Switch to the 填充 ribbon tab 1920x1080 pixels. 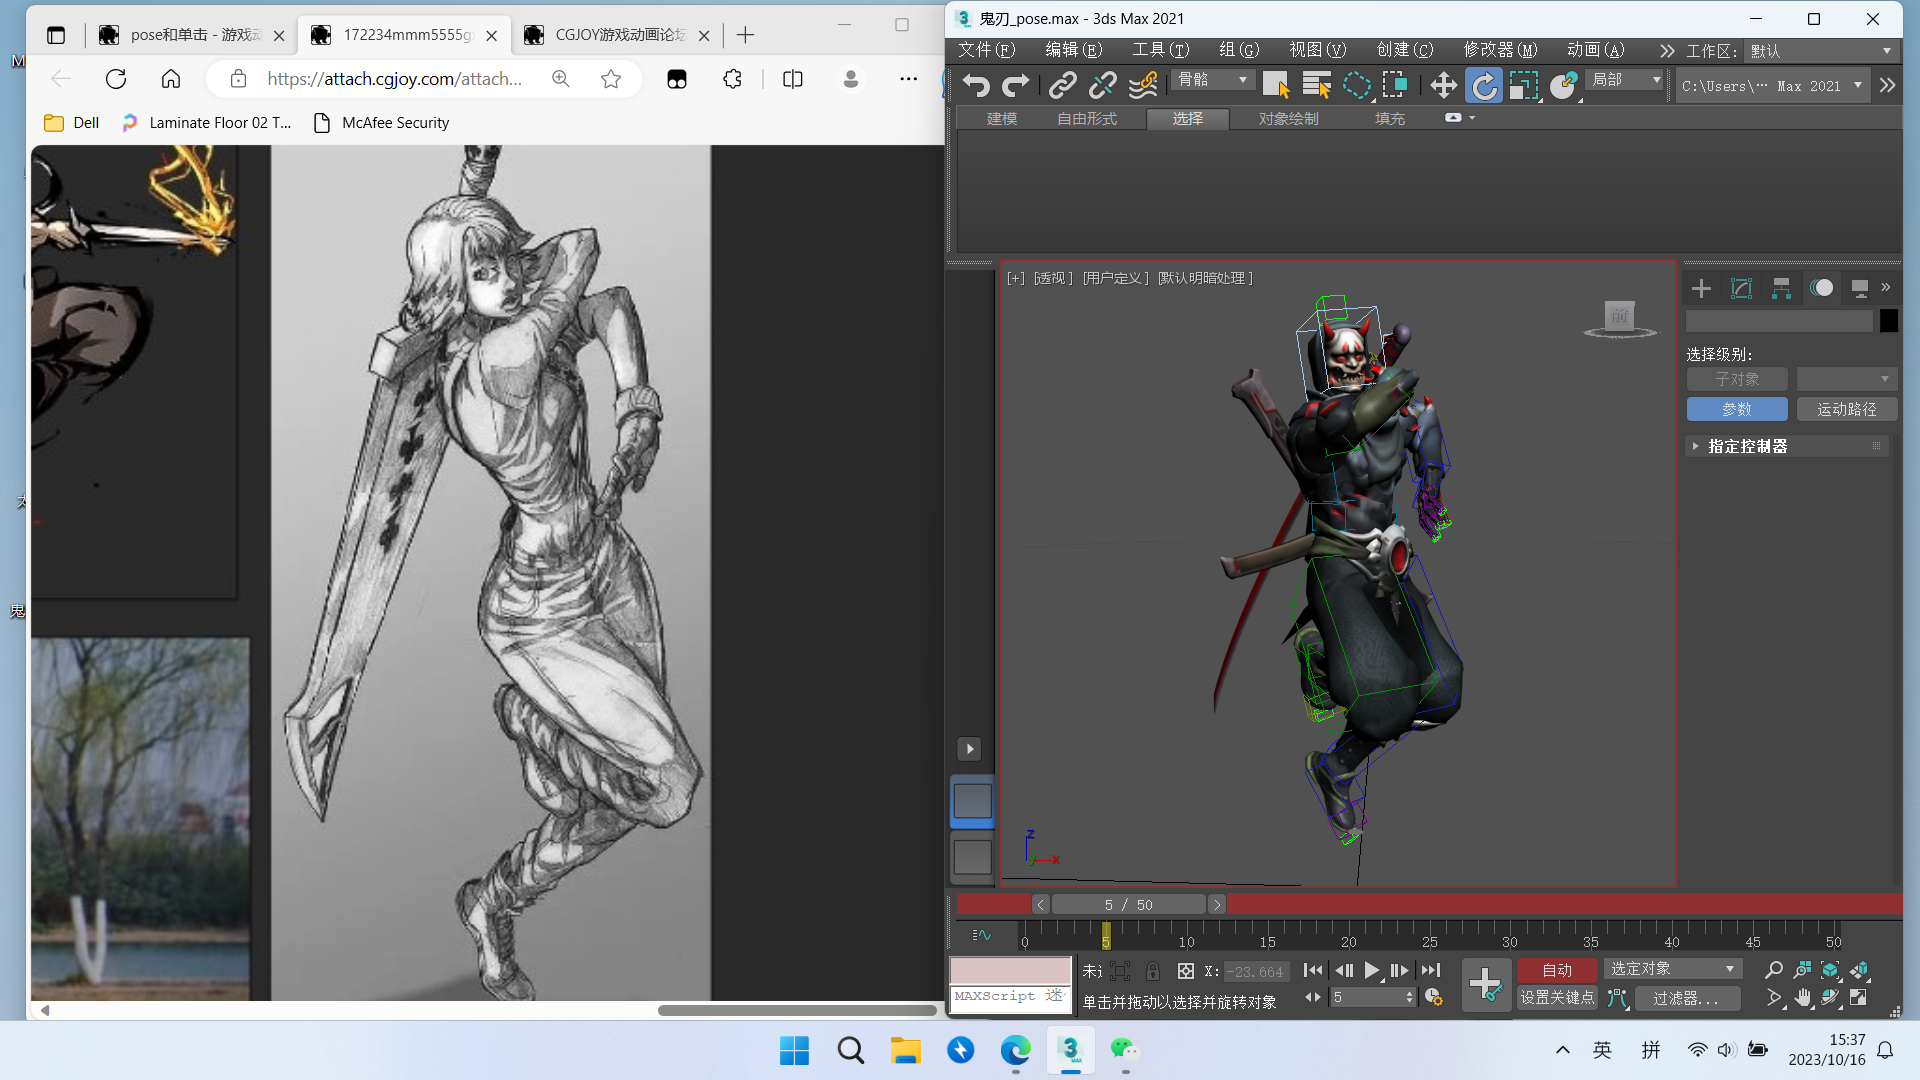1390,119
